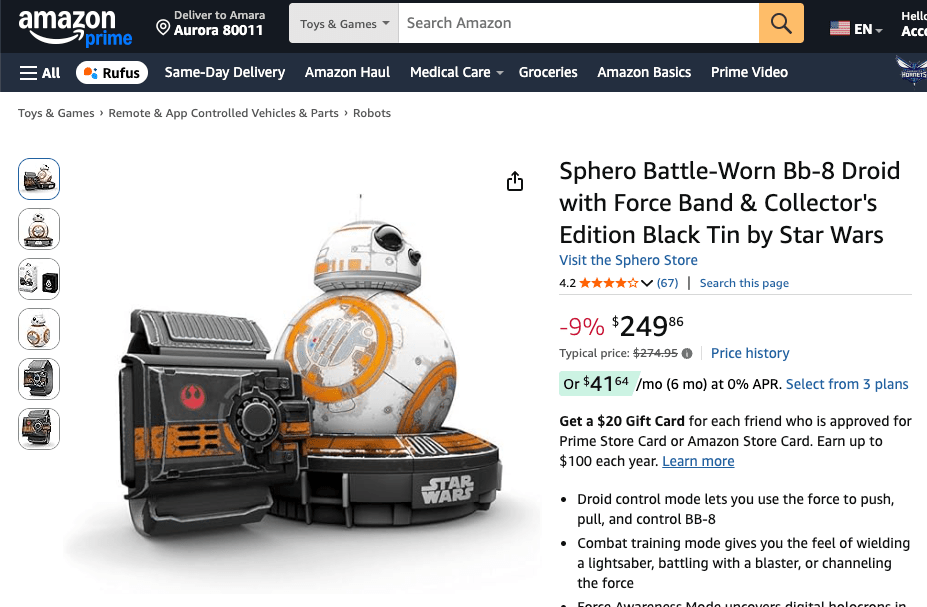Open the Price history link
The image size is (927, 607).
[x=750, y=353]
